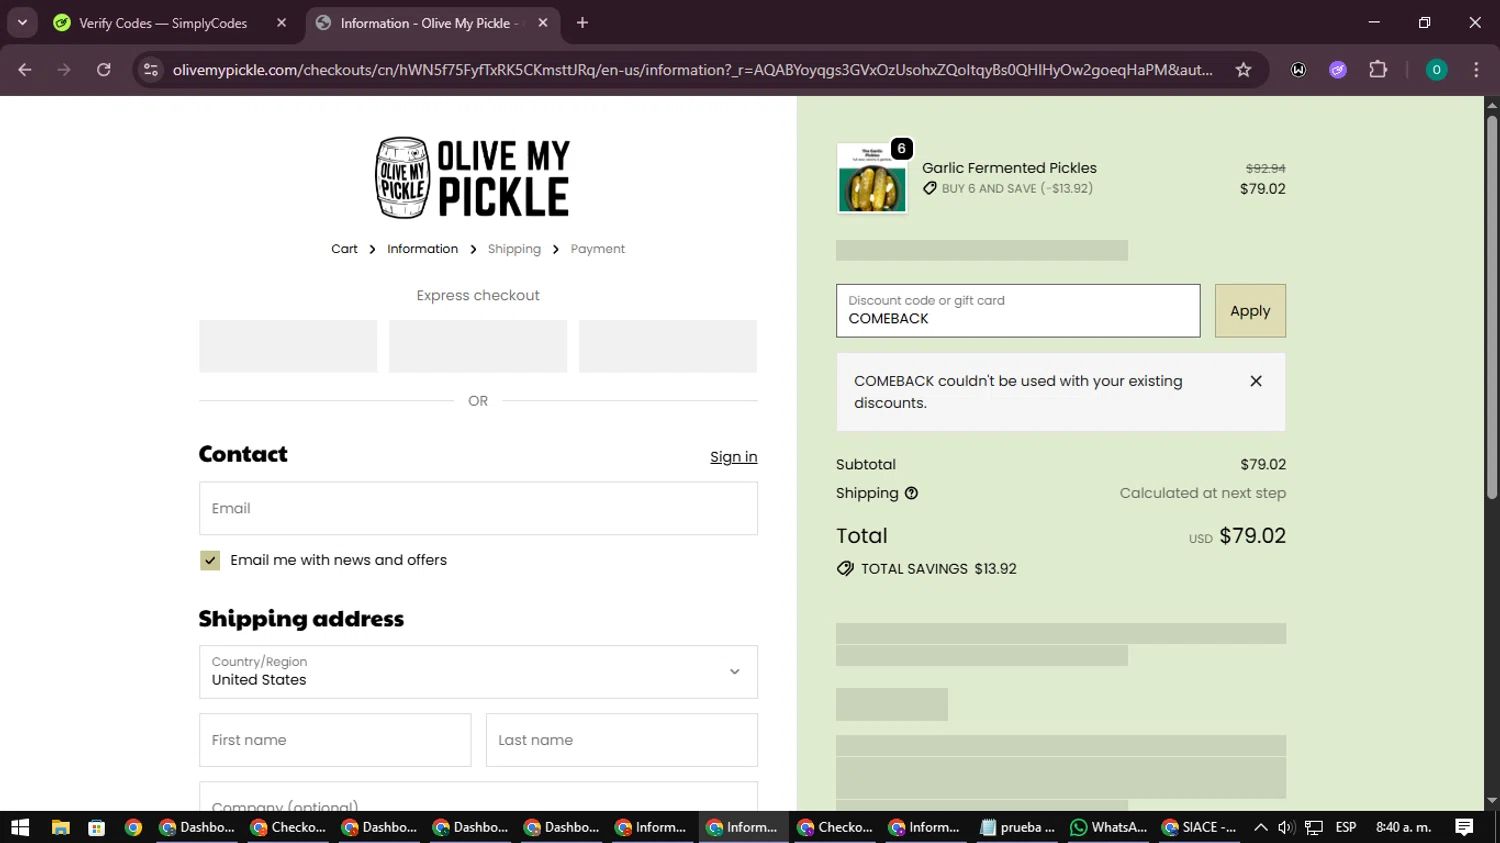This screenshot has width=1500, height=843.
Task: Click the Payment breadcrumb step
Action: coord(597,249)
